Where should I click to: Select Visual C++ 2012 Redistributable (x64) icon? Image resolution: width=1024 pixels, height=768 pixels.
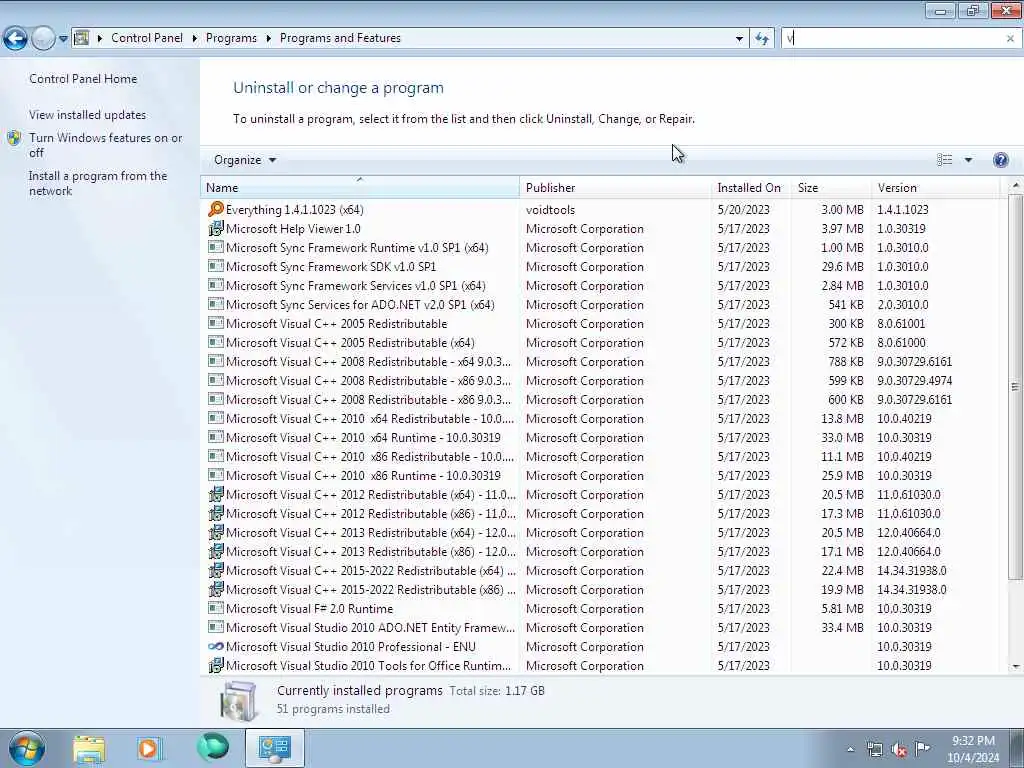(216, 494)
